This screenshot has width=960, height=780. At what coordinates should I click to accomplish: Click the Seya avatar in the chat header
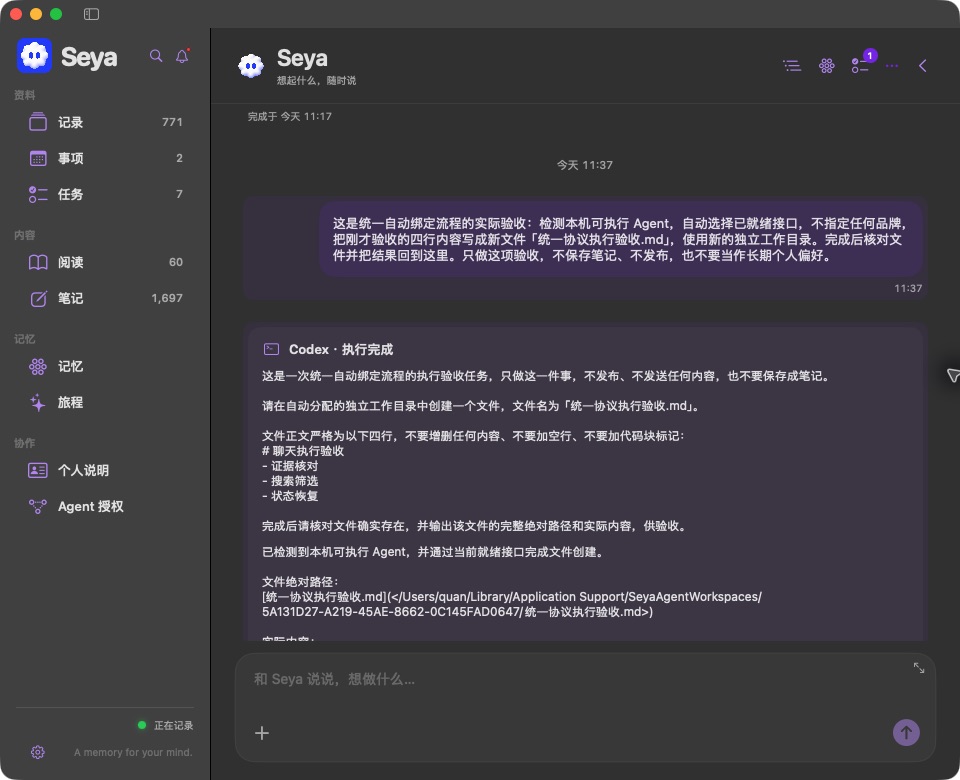pyautogui.click(x=251, y=66)
